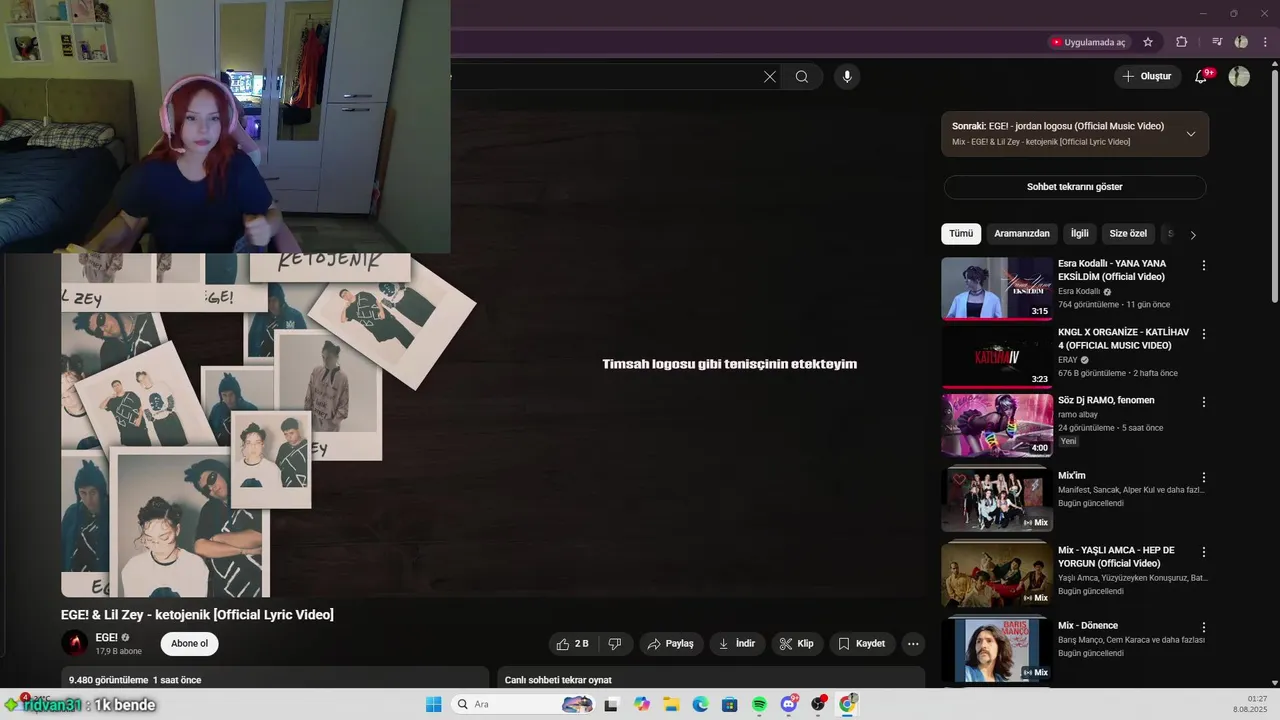
Task: Open options for Esra Kodallı video
Action: 1204,266
